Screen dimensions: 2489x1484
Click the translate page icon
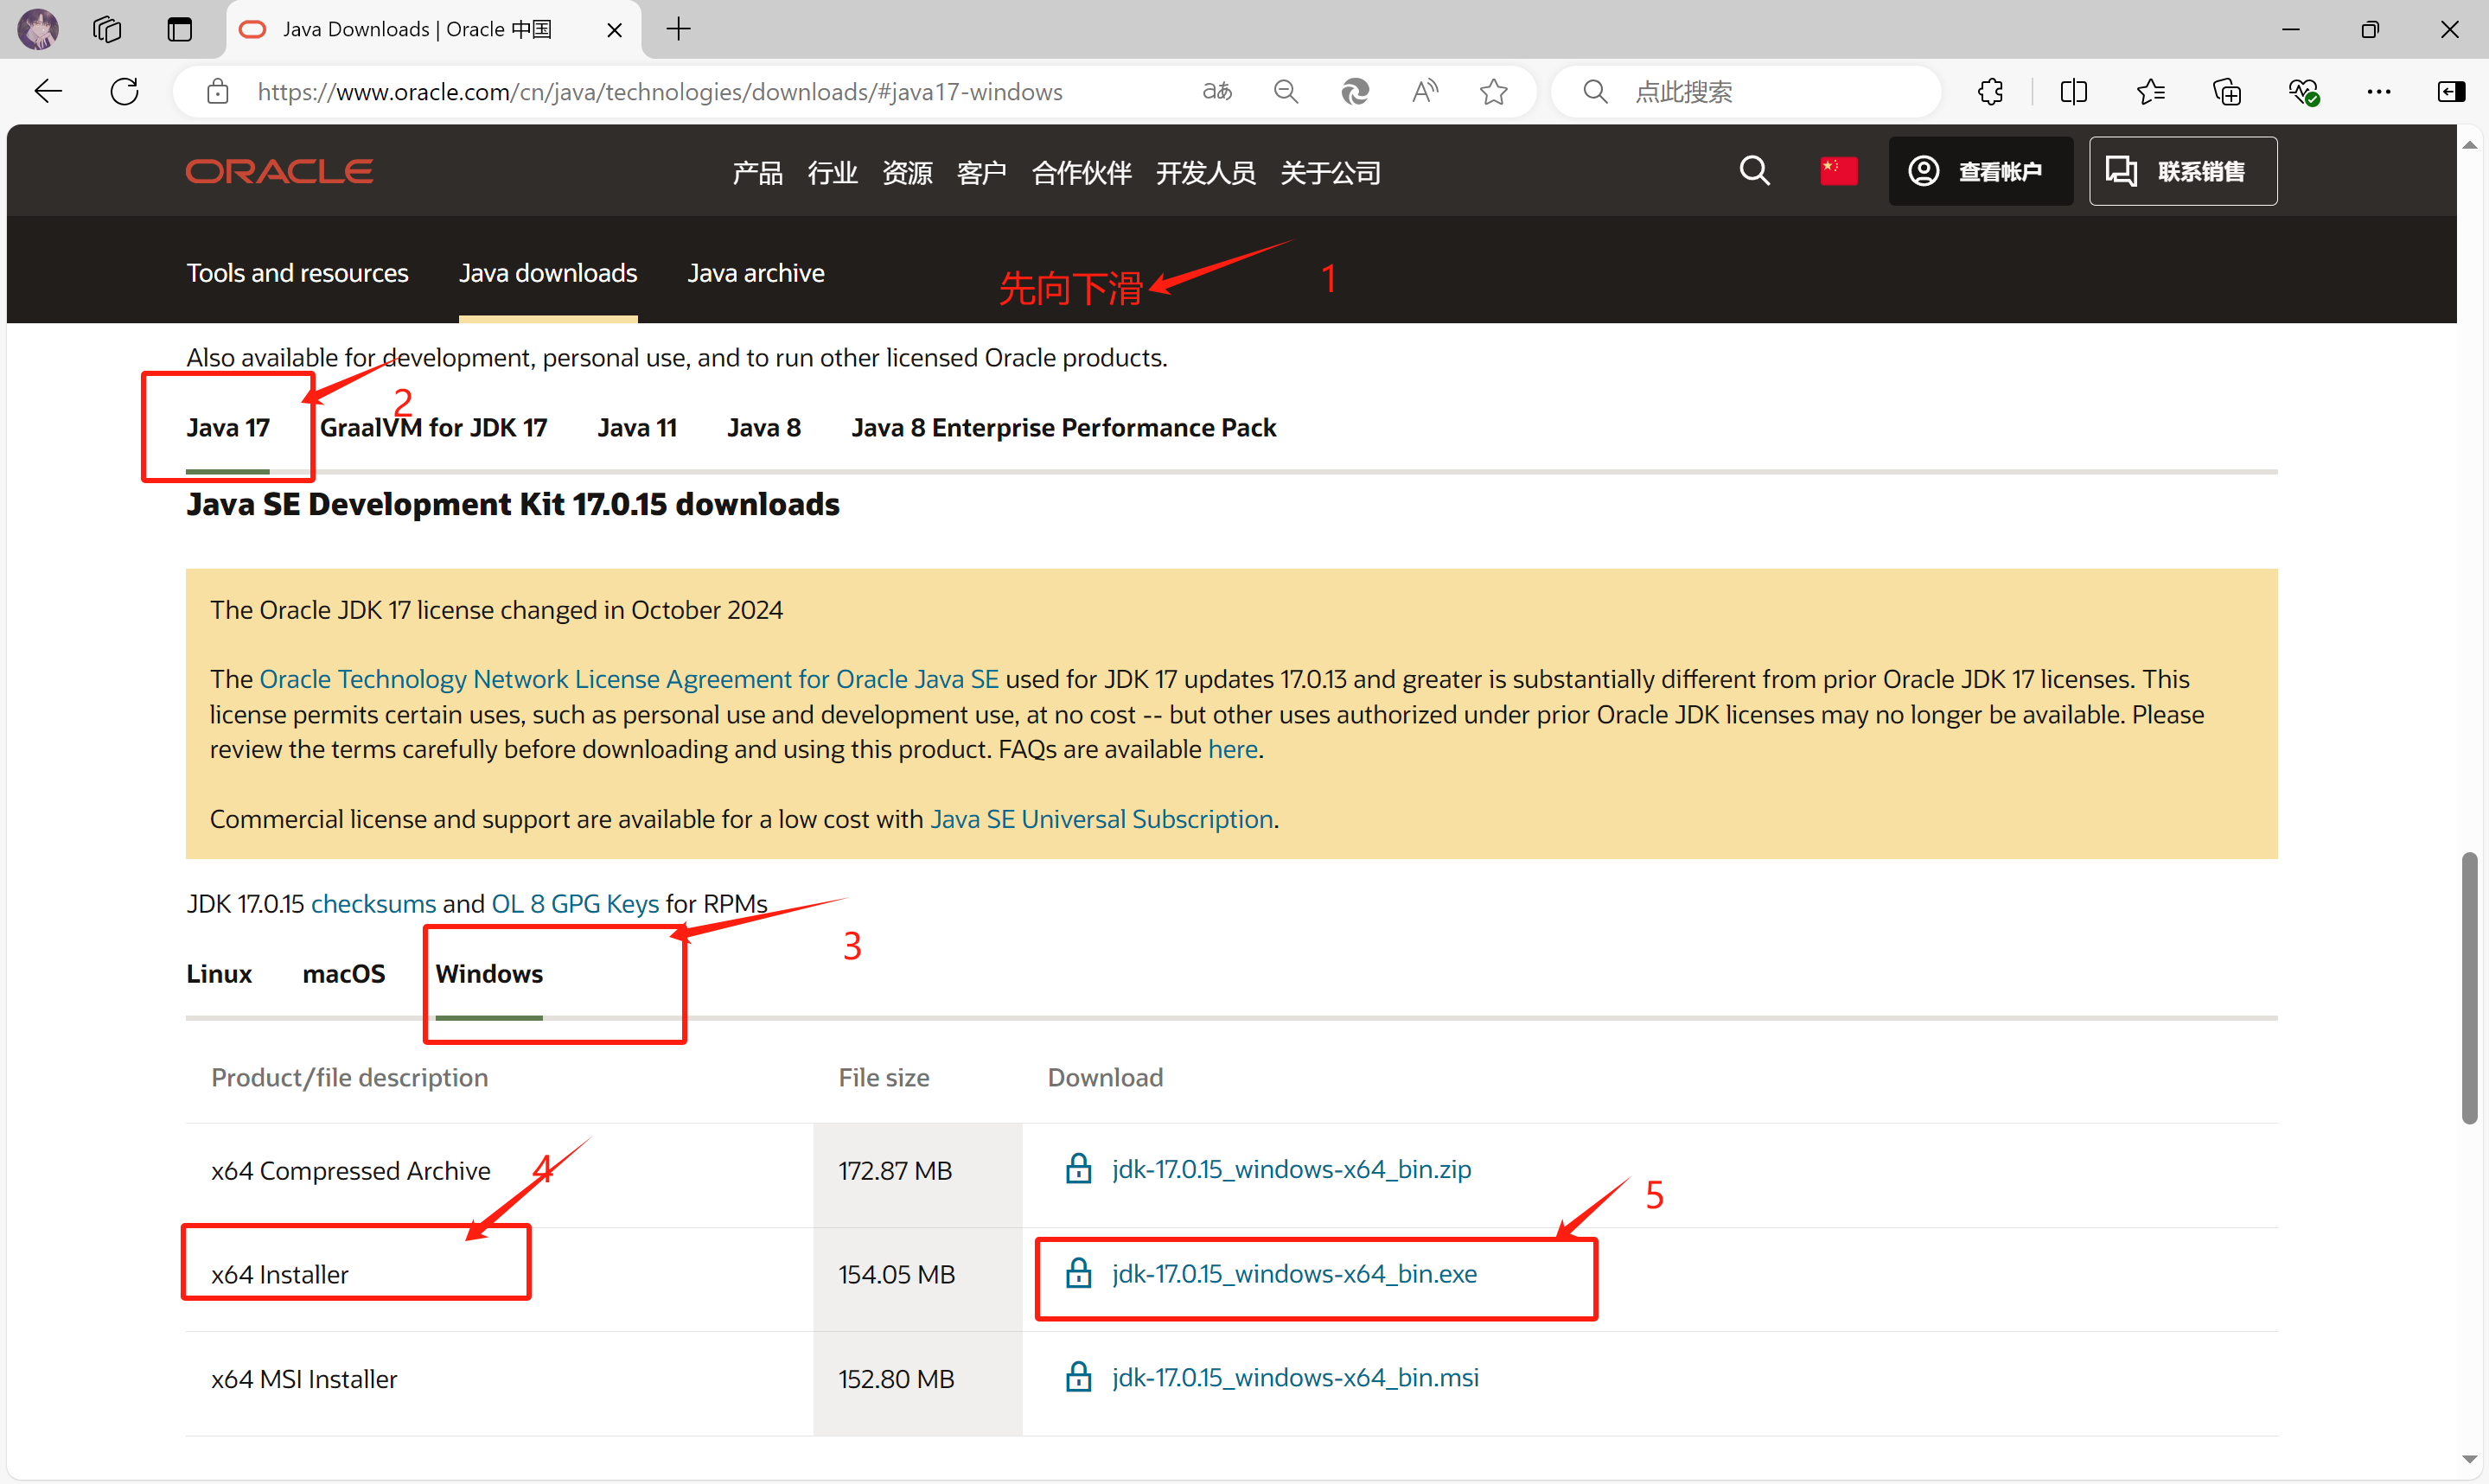point(1216,92)
